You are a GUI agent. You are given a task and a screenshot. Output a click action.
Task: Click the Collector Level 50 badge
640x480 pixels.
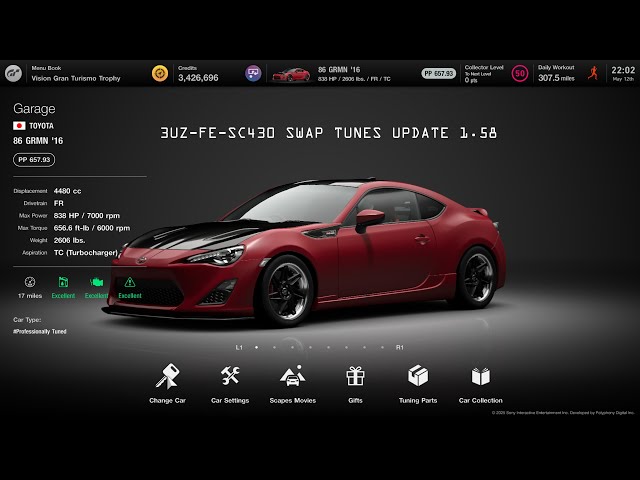[520, 73]
